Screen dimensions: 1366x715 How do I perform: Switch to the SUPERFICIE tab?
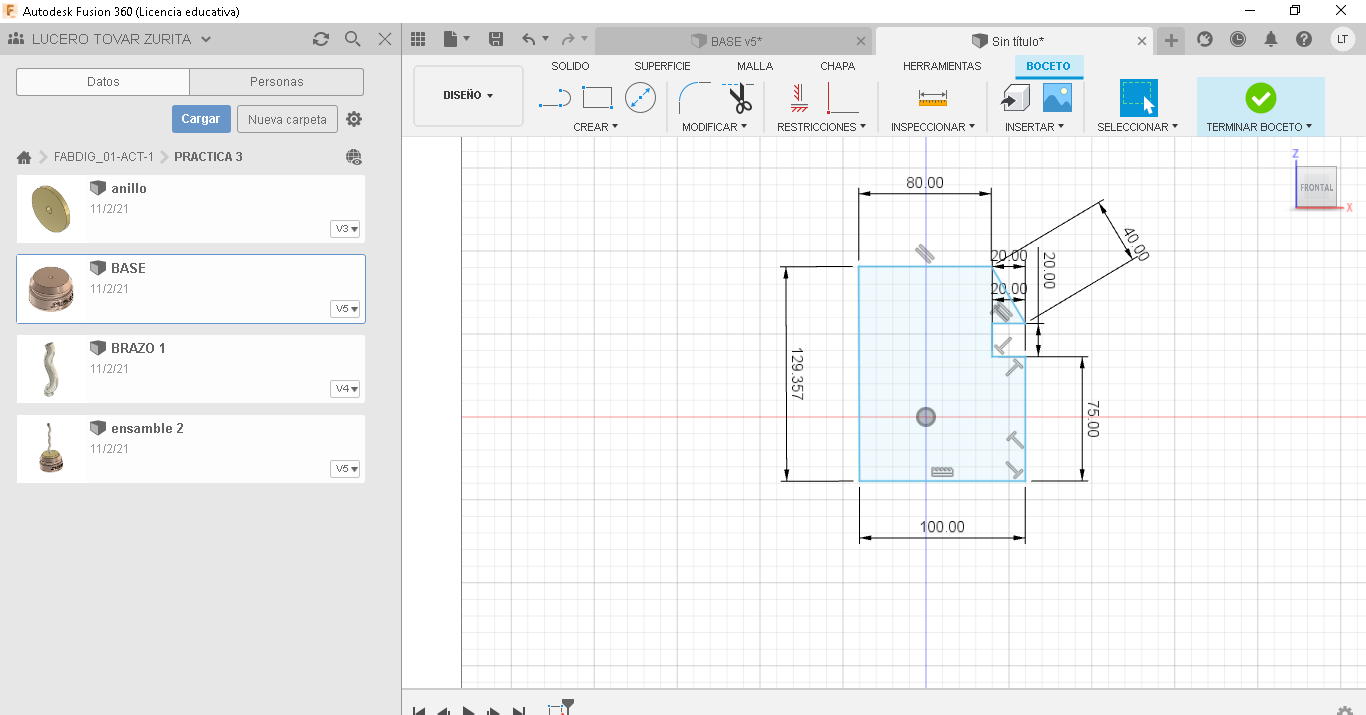click(662, 66)
